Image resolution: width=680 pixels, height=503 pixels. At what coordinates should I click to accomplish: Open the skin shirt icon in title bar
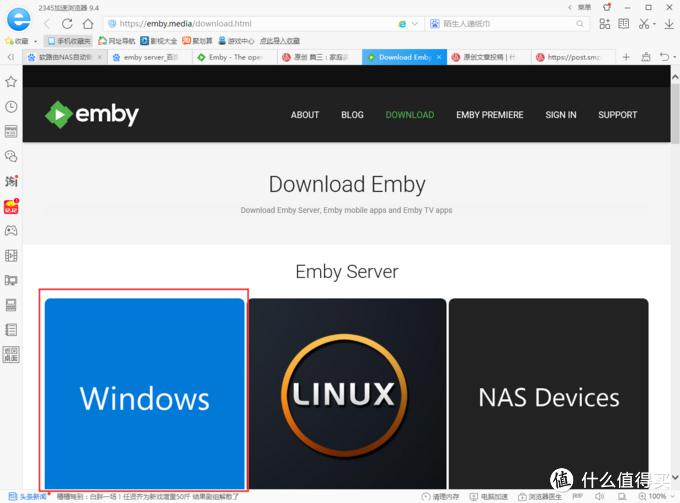[607, 7]
